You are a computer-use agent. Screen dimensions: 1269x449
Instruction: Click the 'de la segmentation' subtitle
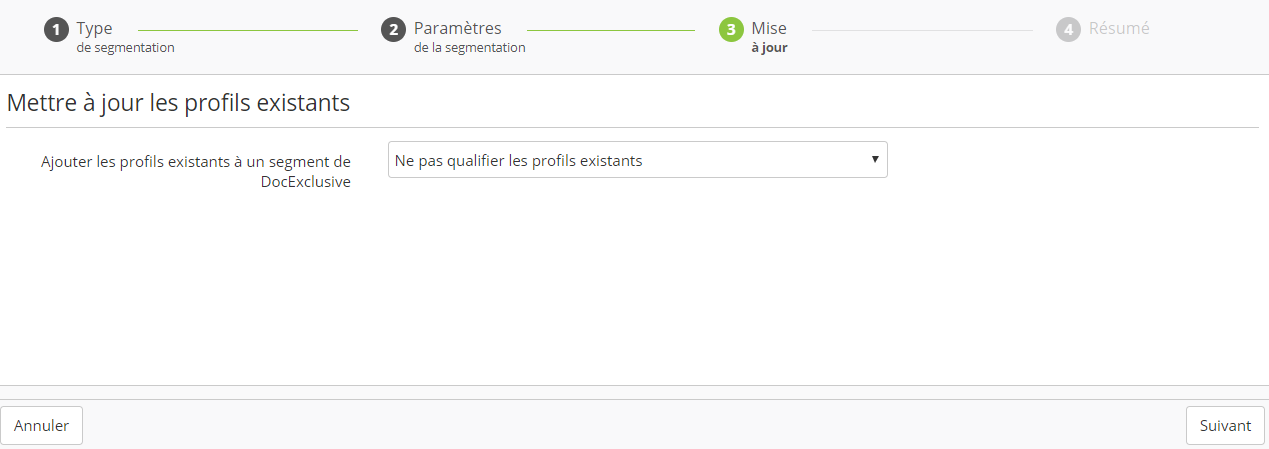(469, 47)
